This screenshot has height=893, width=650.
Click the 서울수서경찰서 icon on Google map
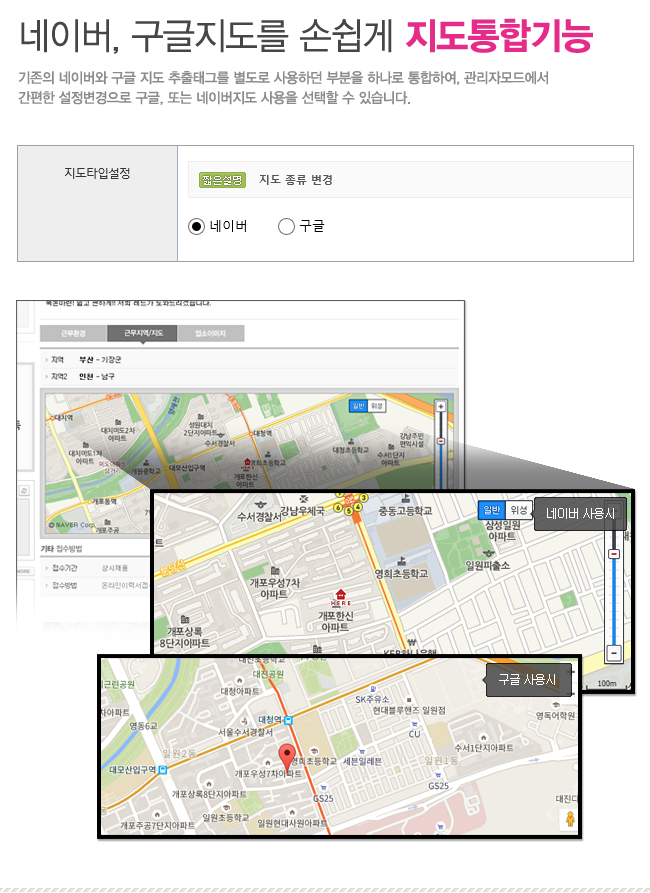pyautogui.click(x=244, y=722)
